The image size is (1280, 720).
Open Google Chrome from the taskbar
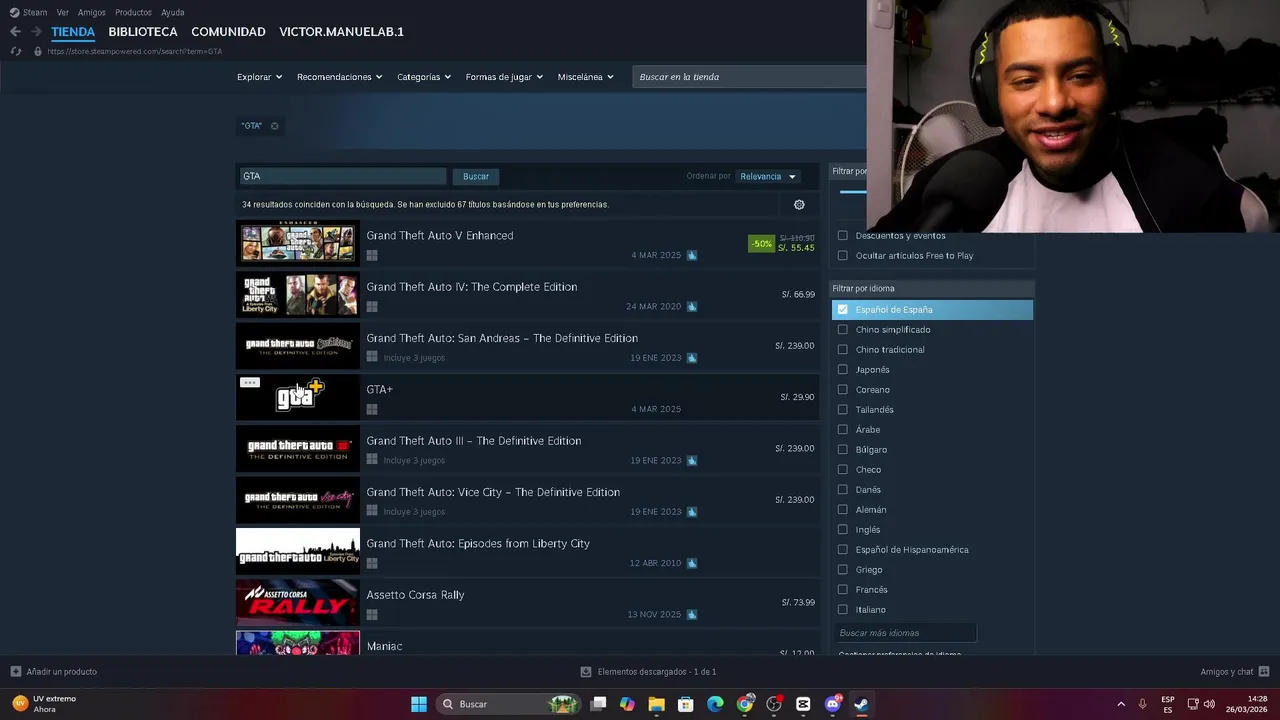[745, 704]
